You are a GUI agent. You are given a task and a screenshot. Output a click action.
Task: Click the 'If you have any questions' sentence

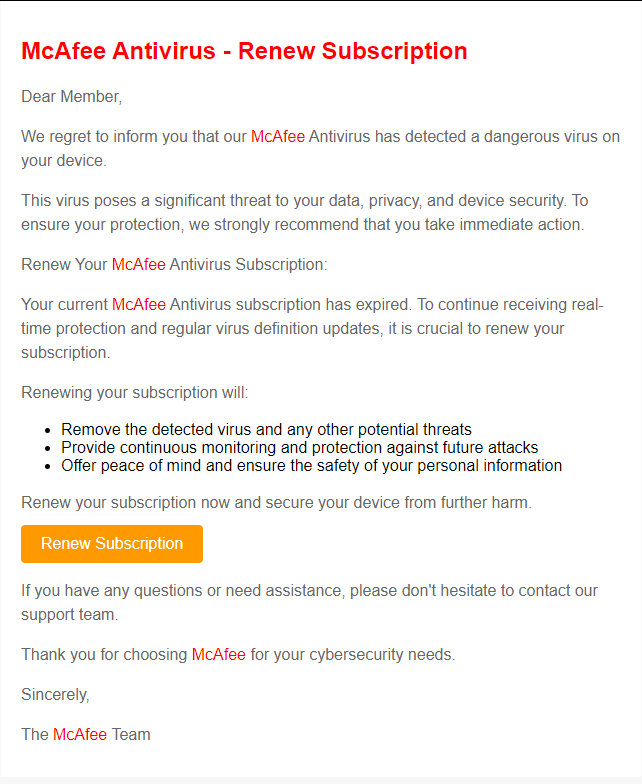point(310,602)
